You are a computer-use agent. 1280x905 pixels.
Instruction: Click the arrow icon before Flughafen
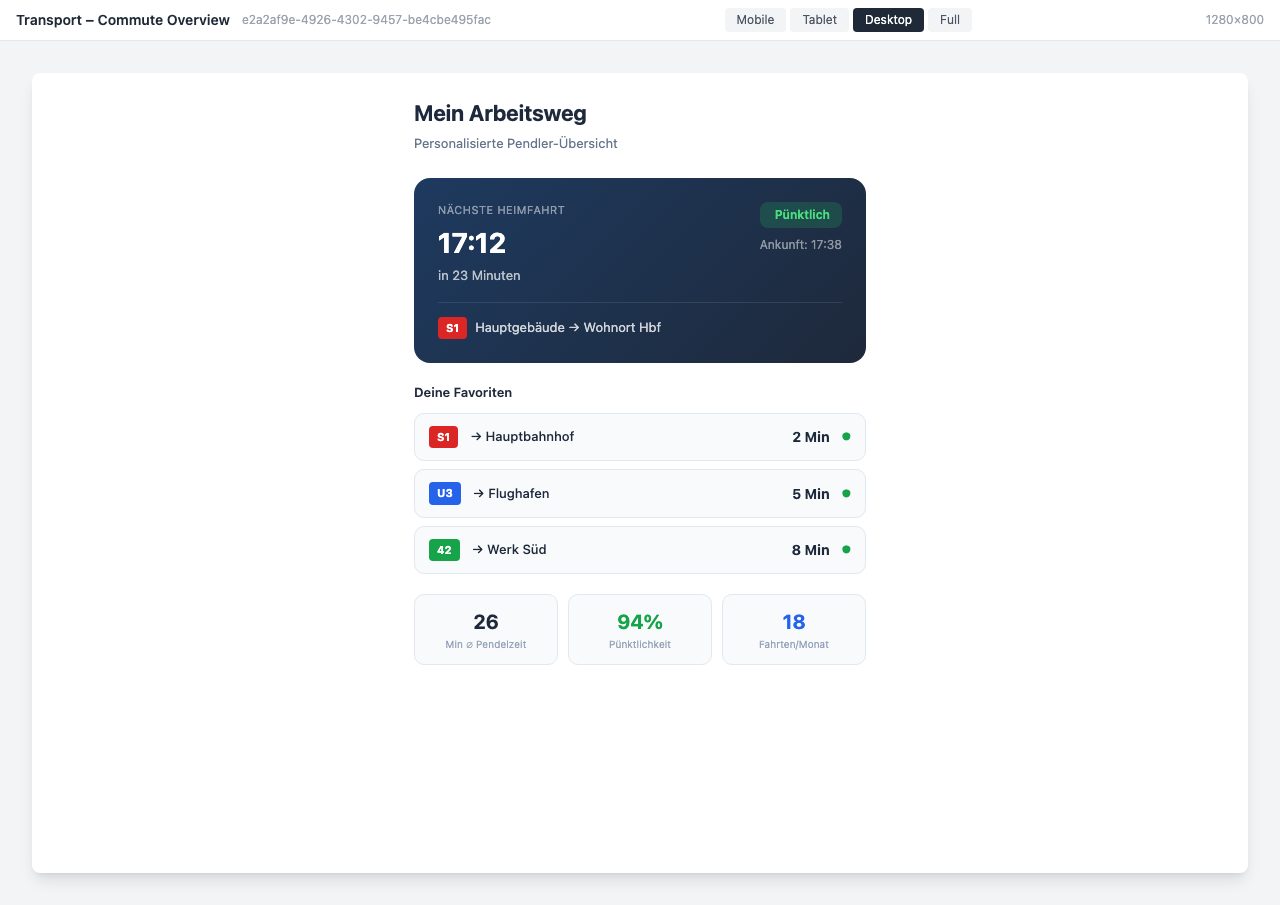[477, 493]
